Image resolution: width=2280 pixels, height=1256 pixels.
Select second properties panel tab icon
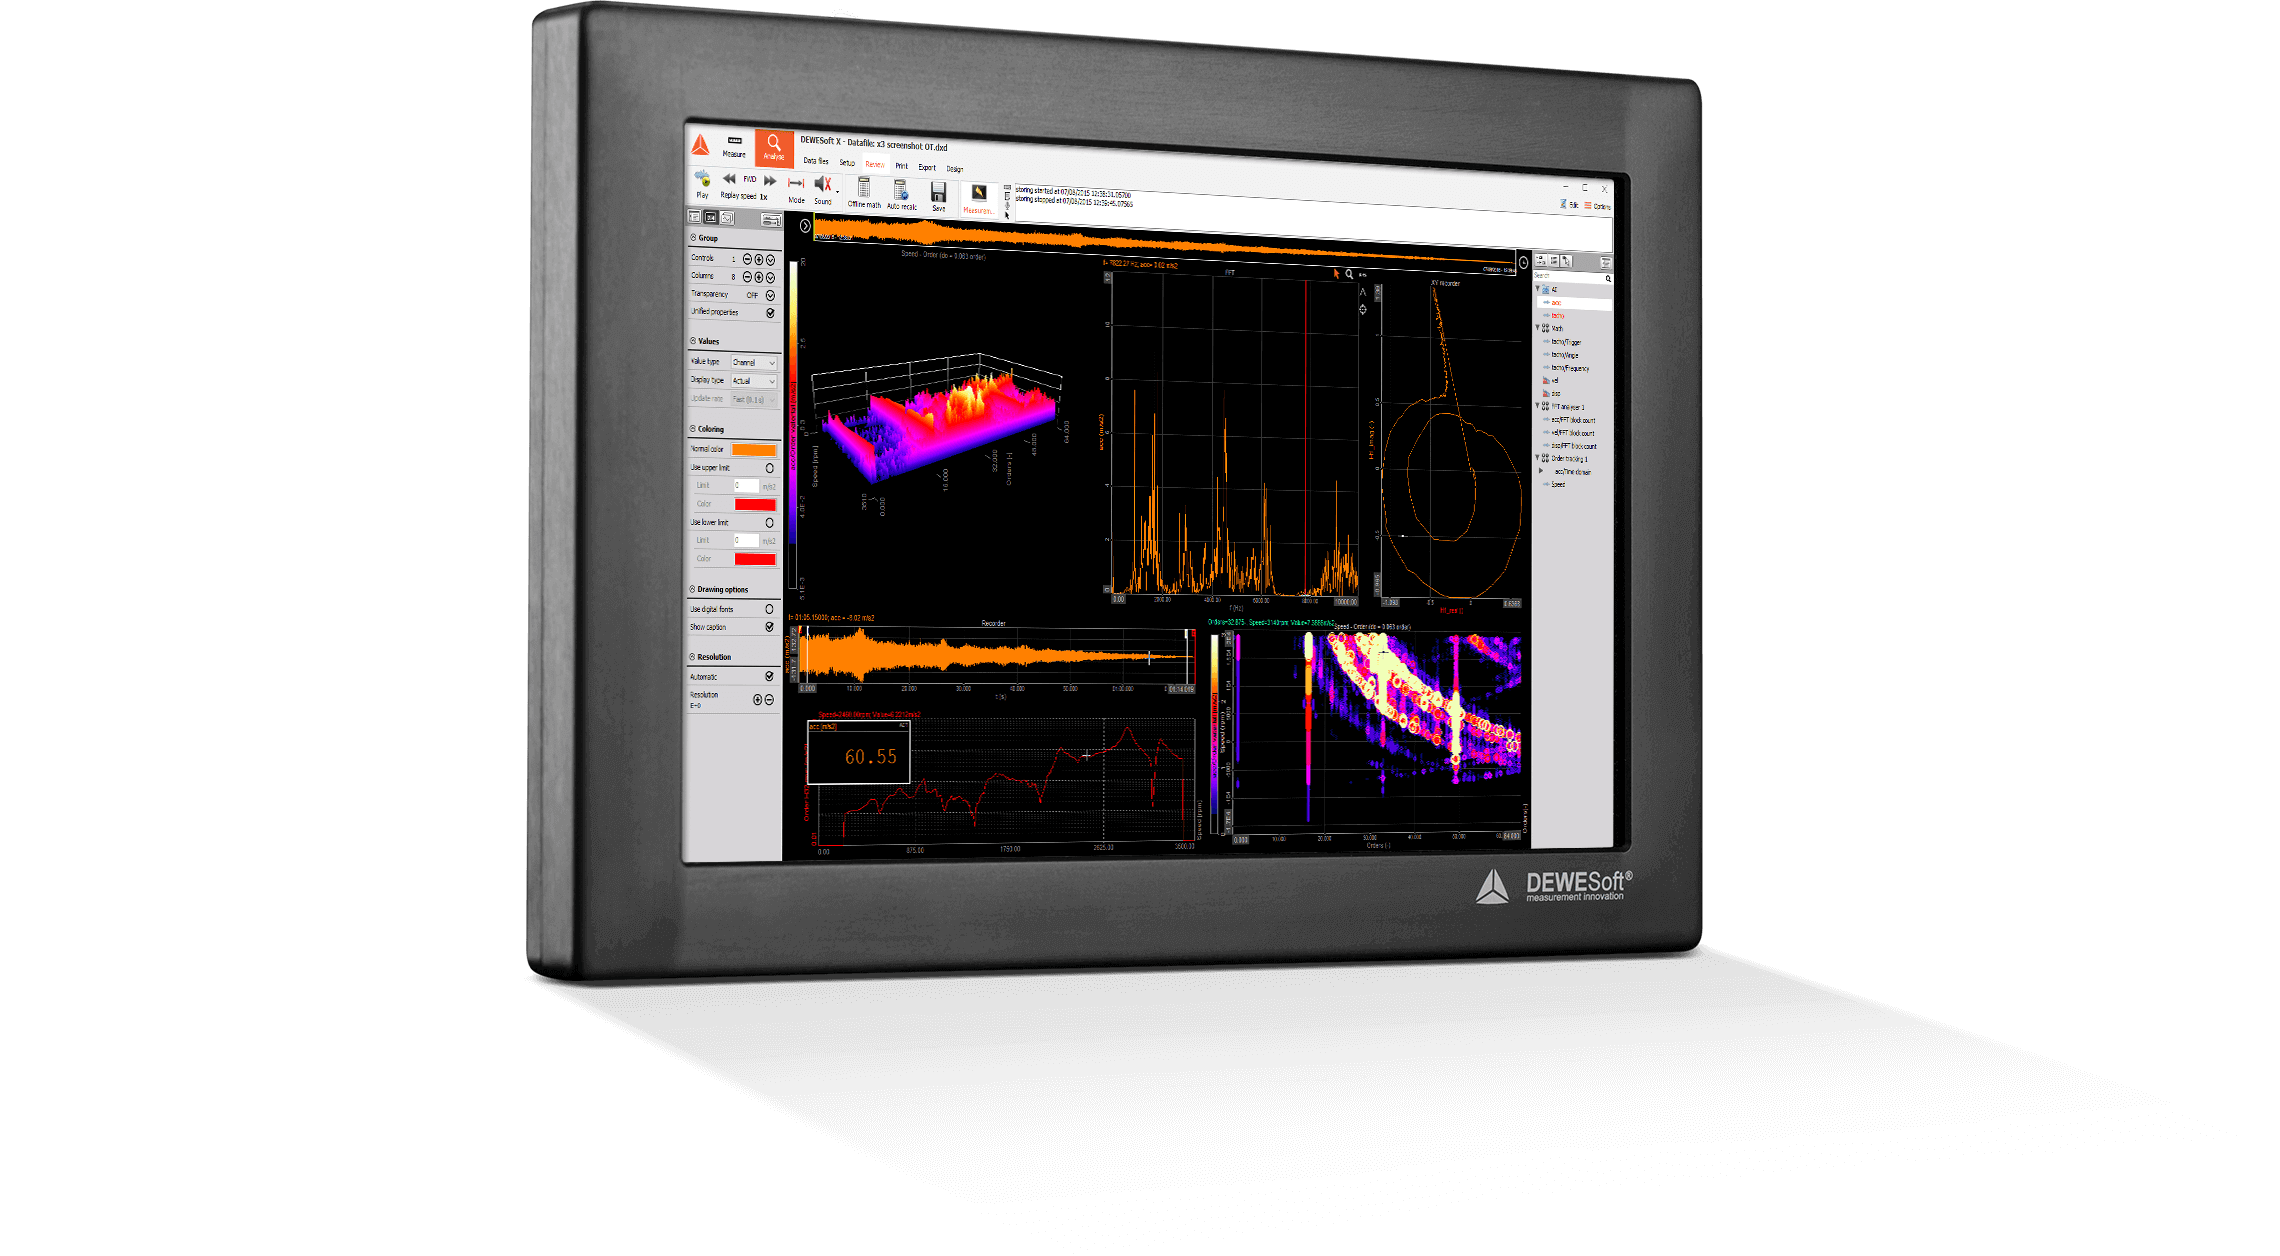pyautogui.click(x=711, y=217)
